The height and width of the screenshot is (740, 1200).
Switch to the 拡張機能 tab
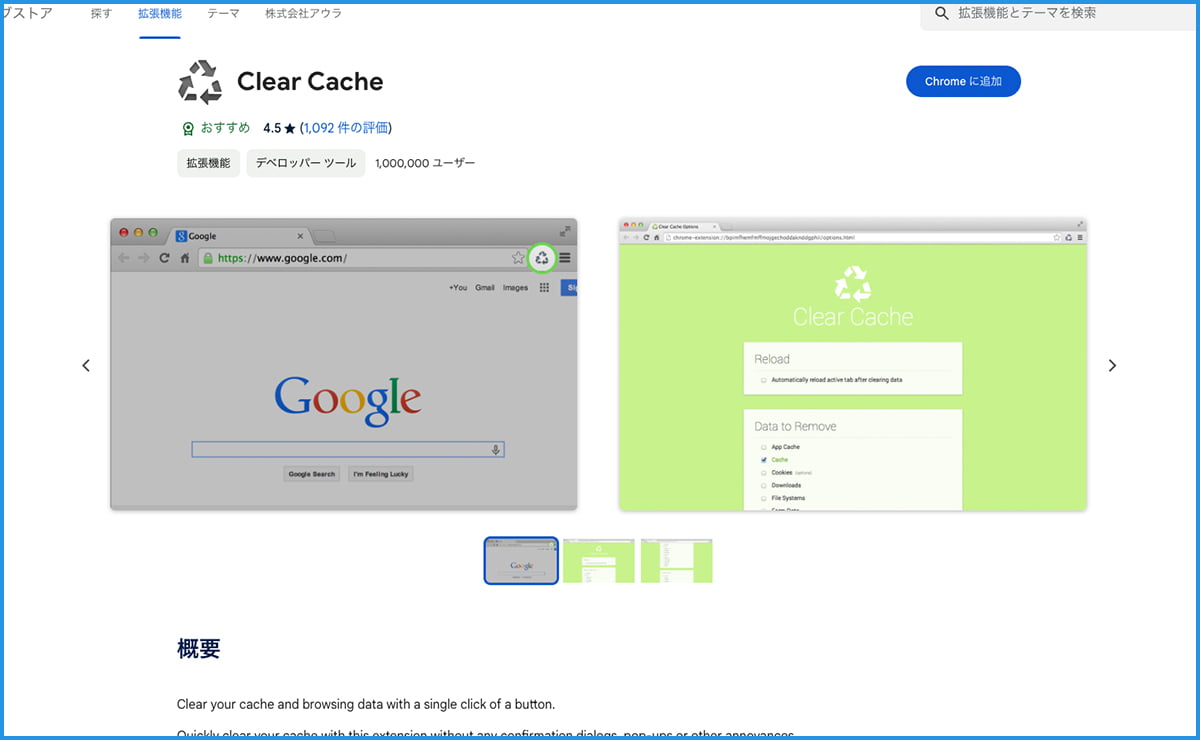click(160, 14)
